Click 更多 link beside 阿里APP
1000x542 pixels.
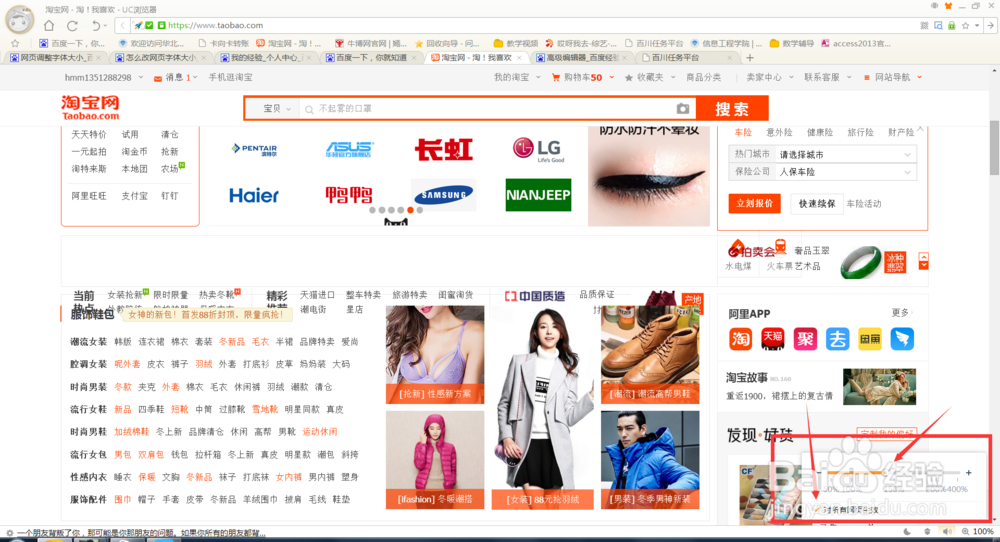click(902, 312)
